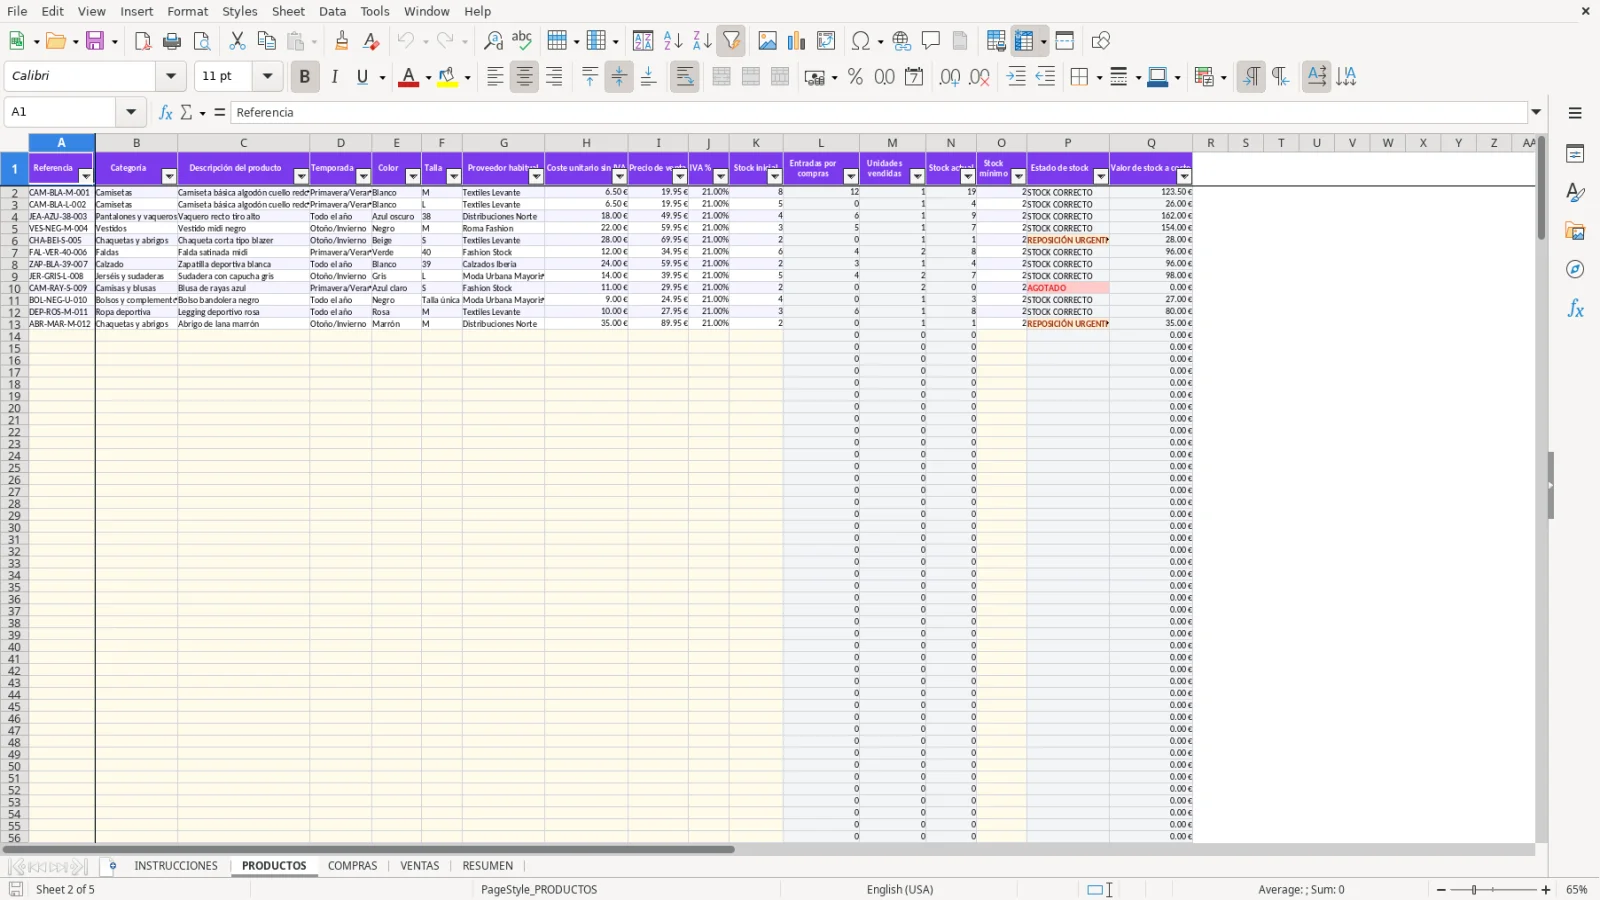Switch to RESUMEN sheet tab
This screenshot has width=1600, height=900.
tap(488, 866)
